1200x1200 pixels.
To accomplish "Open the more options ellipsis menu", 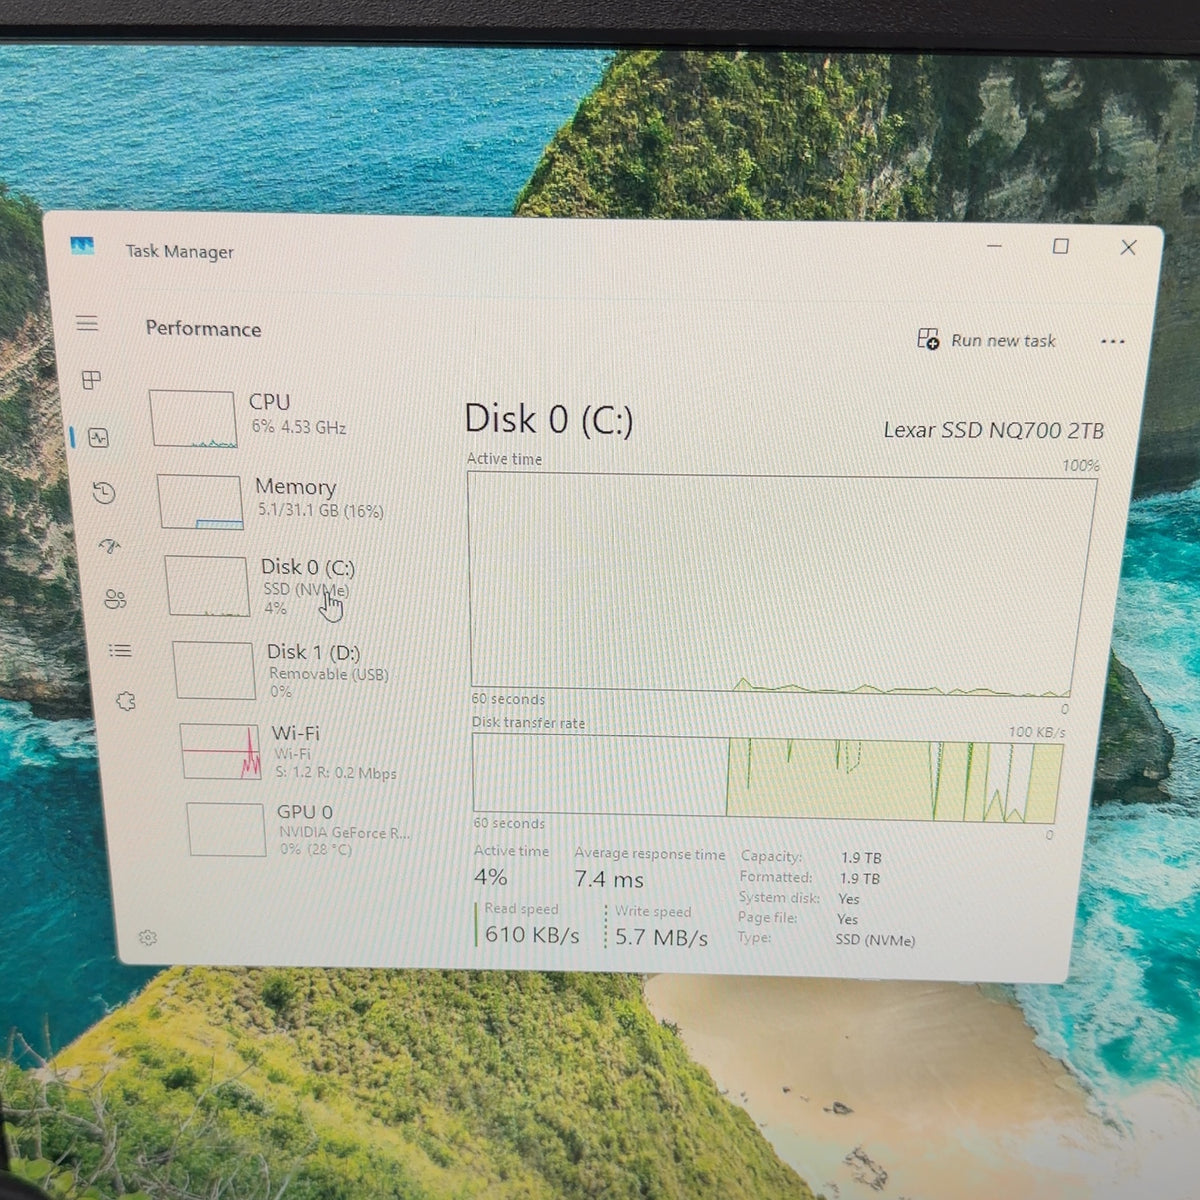I will [x=1112, y=342].
